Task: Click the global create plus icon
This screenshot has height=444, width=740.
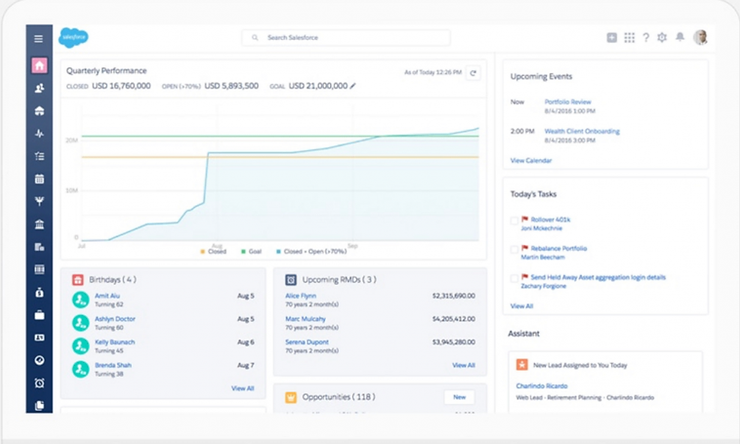Action: (612, 38)
